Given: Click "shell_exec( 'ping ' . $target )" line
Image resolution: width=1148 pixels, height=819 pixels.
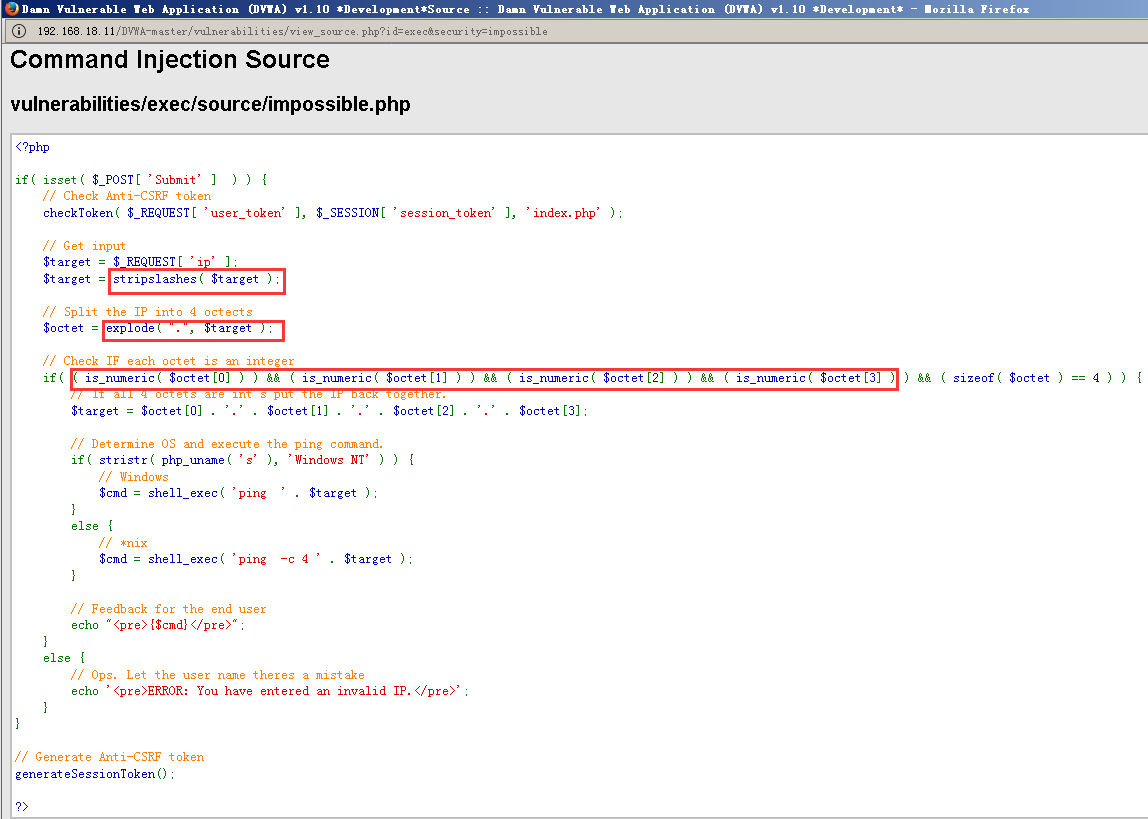Looking at the screenshot, I should [x=239, y=493].
